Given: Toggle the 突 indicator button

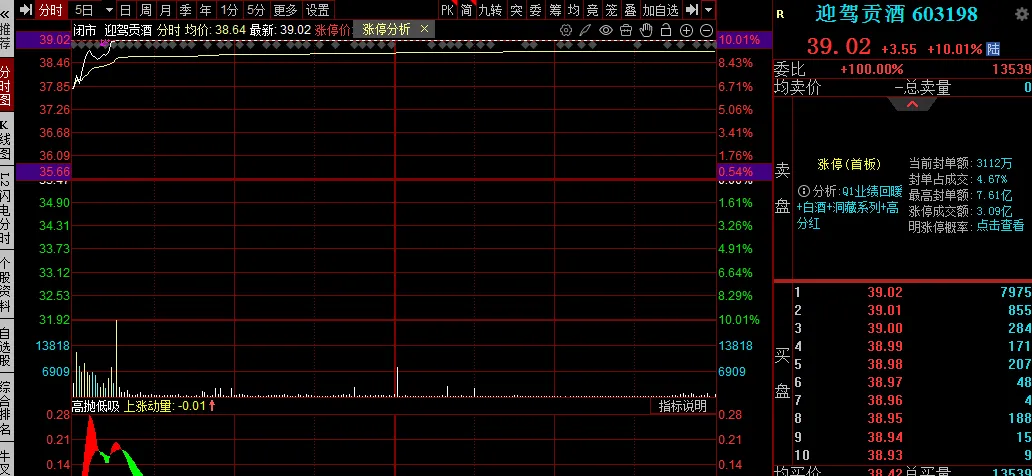Looking at the screenshot, I should coord(517,10).
